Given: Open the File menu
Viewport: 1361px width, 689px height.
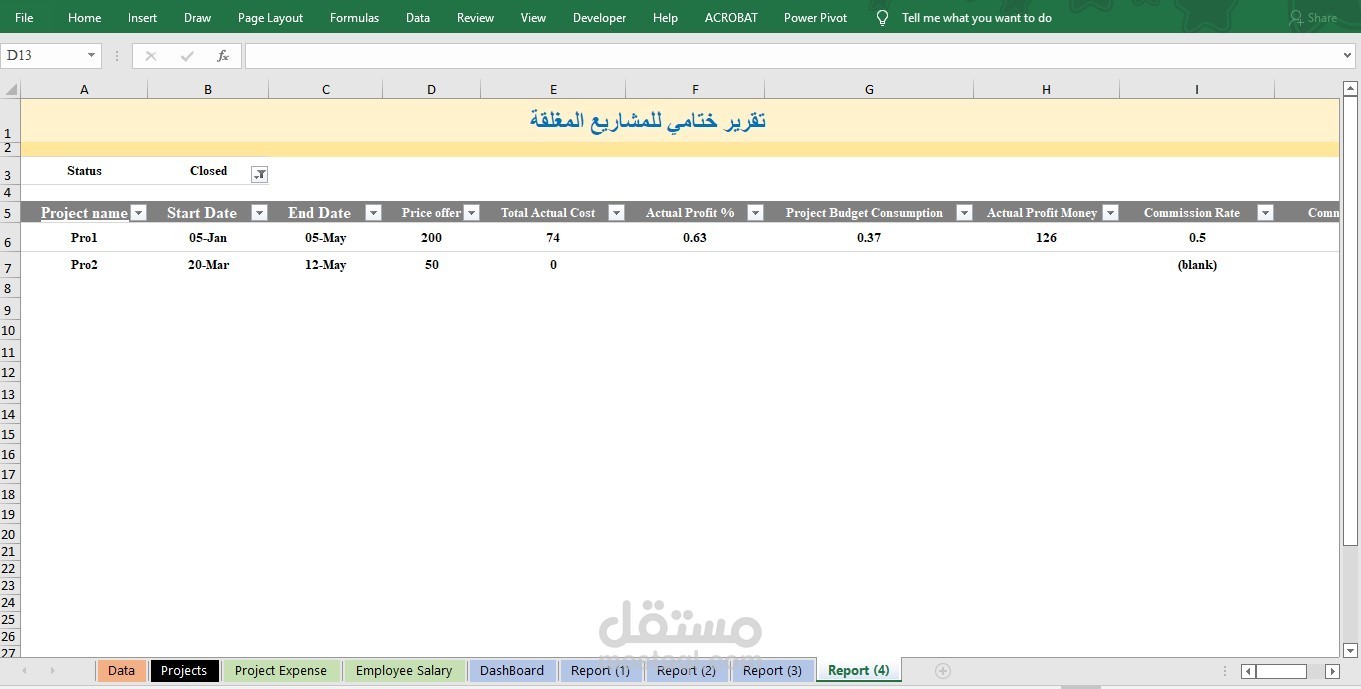Looking at the screenshot, I should pyautogui.click(x=24, y=18).
